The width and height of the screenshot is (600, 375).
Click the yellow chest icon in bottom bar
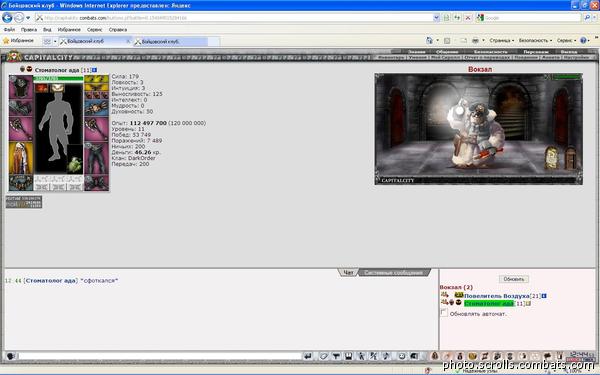[x=472, y=356]
